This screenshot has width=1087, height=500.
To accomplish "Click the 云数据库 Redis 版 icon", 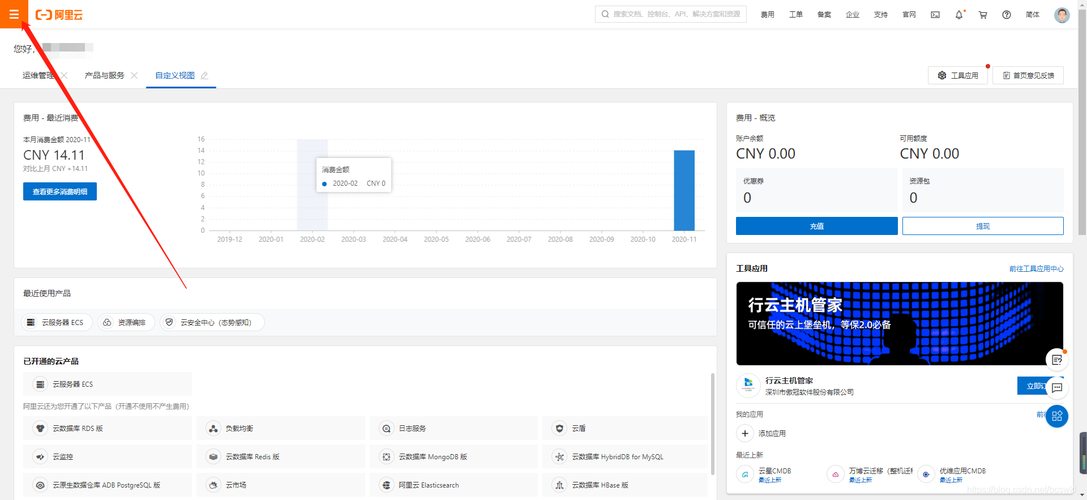I will 214,457.
